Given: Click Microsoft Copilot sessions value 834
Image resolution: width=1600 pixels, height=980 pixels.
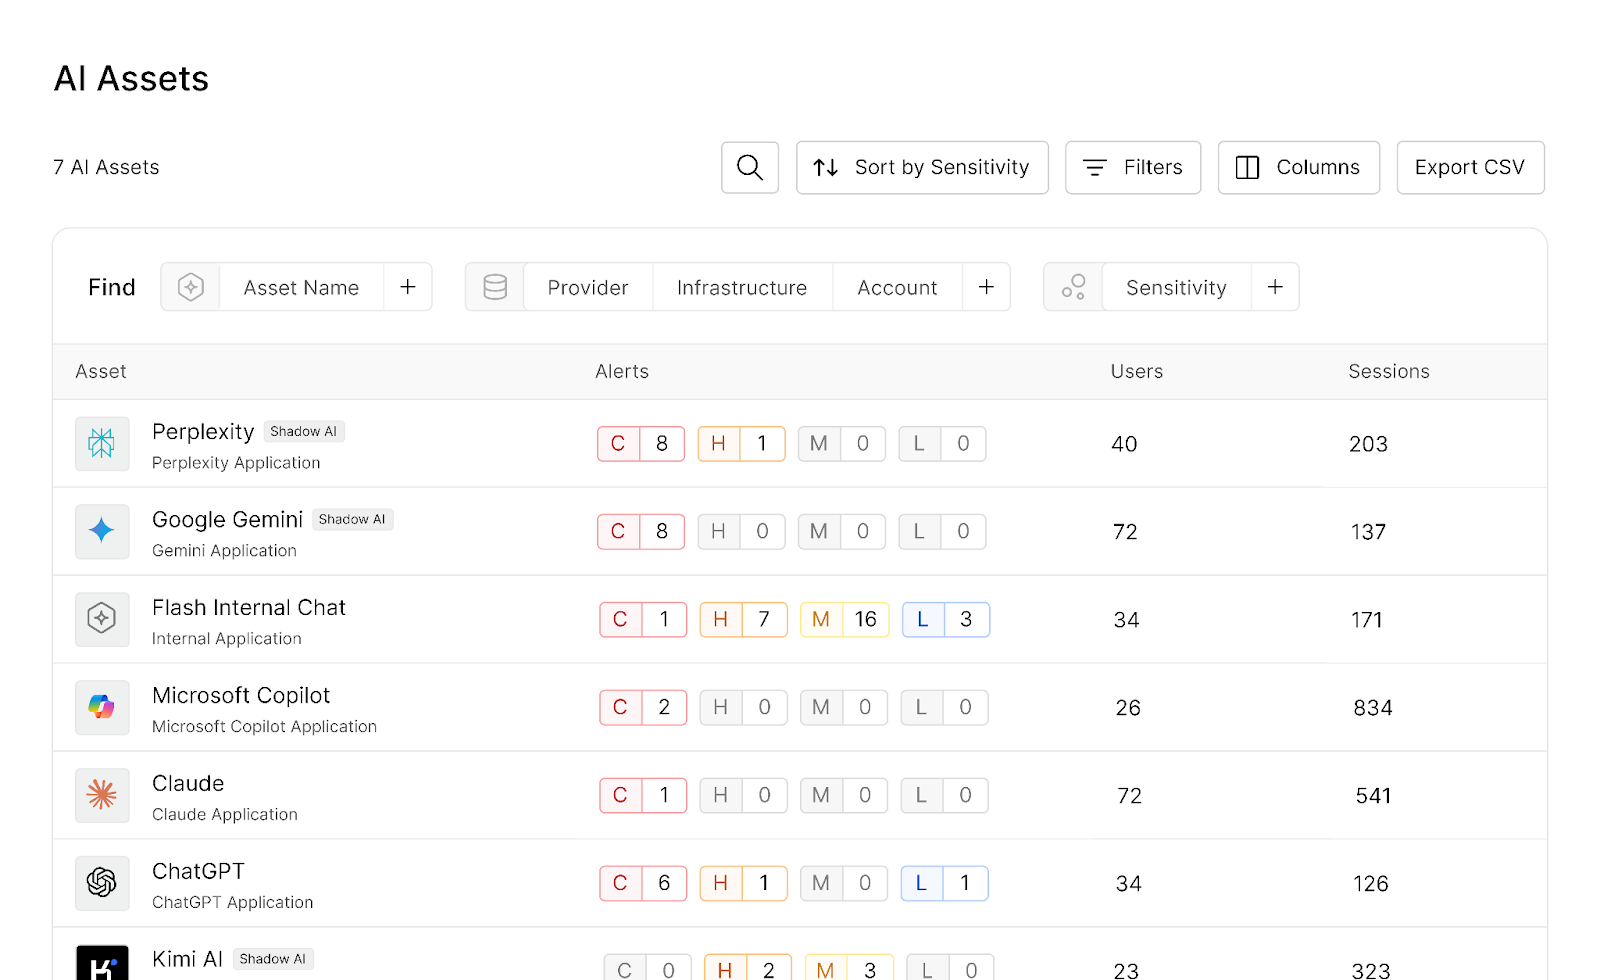Looking at the screenshot, I should (1373, 708).
